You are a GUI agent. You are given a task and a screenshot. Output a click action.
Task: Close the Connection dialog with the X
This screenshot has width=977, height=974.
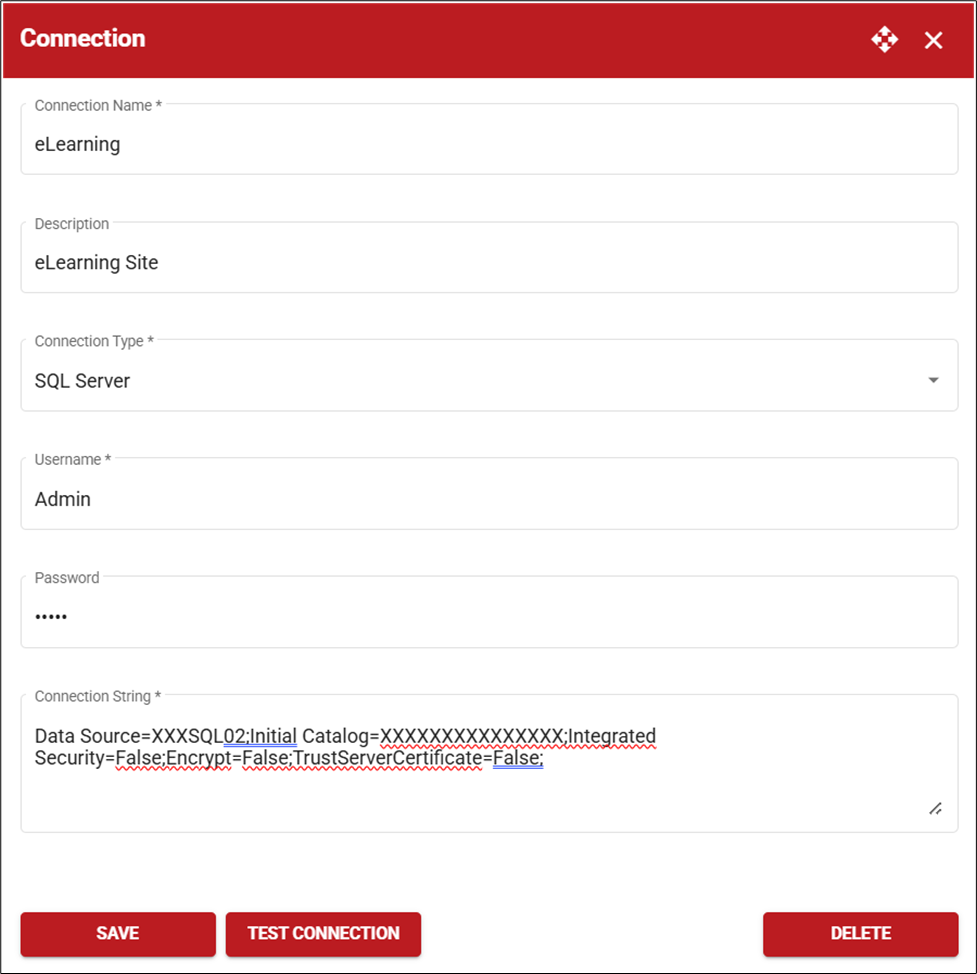pos(933,40)
